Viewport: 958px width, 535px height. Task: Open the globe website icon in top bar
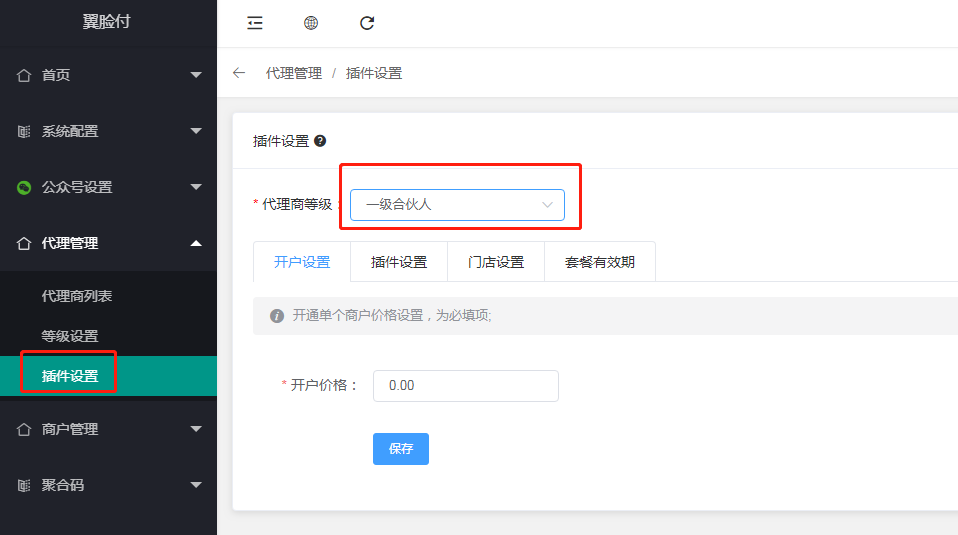click(x=311, y=23)
